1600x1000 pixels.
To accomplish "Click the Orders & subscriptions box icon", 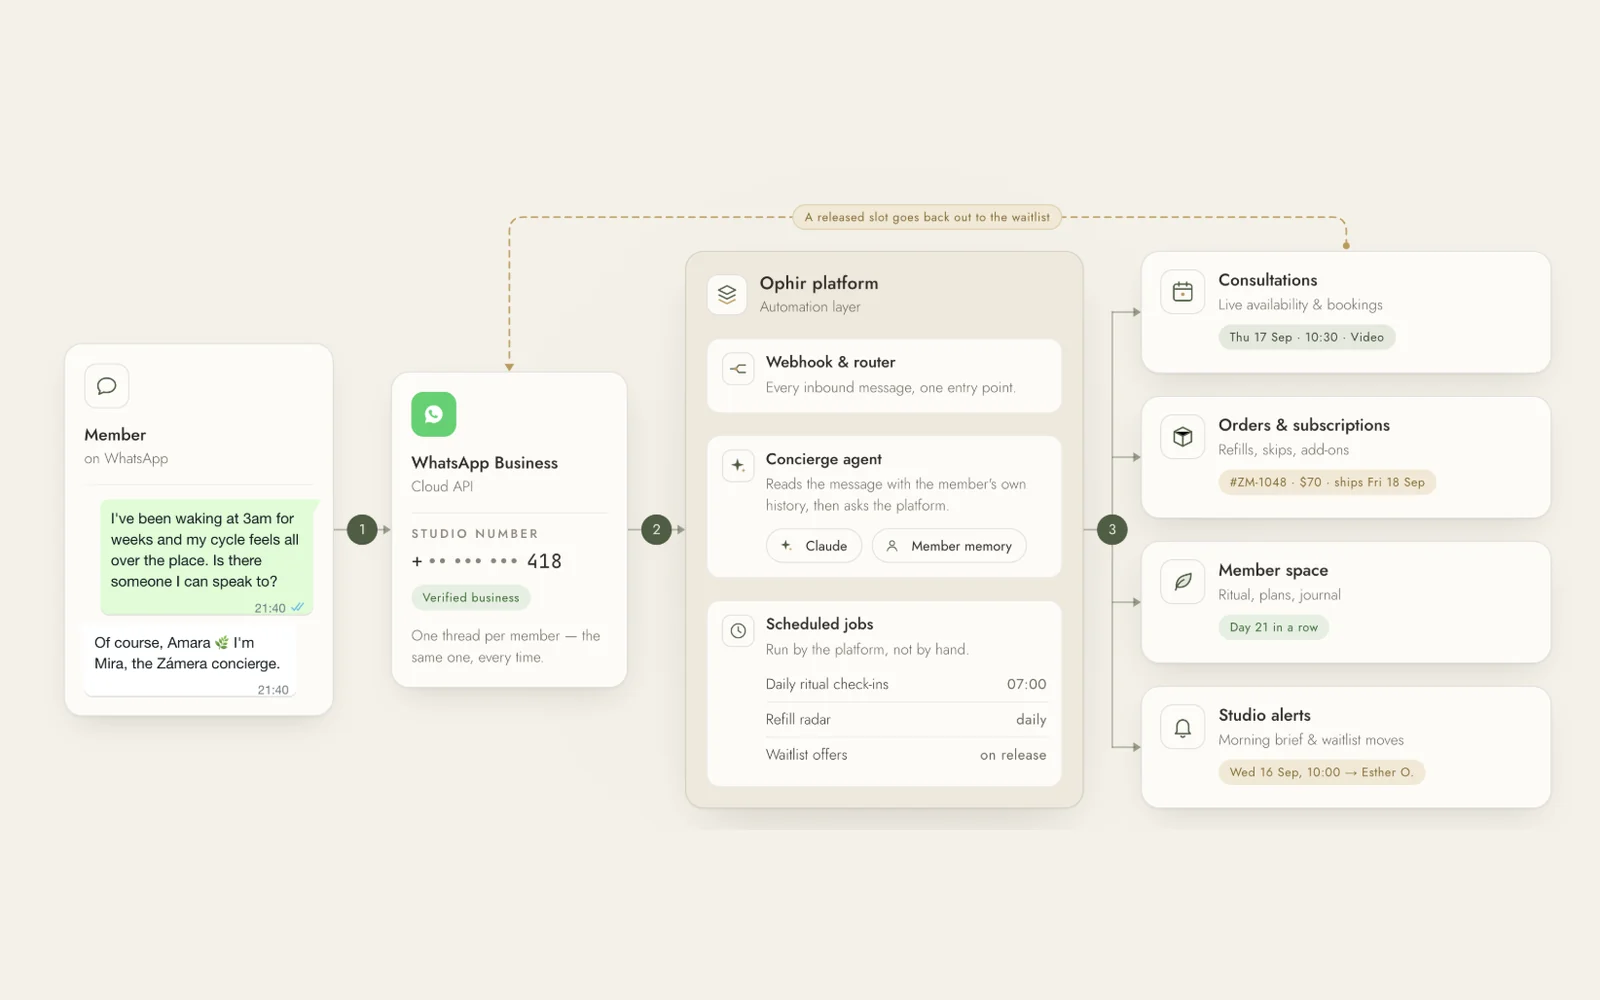I will coord(1183,437).
